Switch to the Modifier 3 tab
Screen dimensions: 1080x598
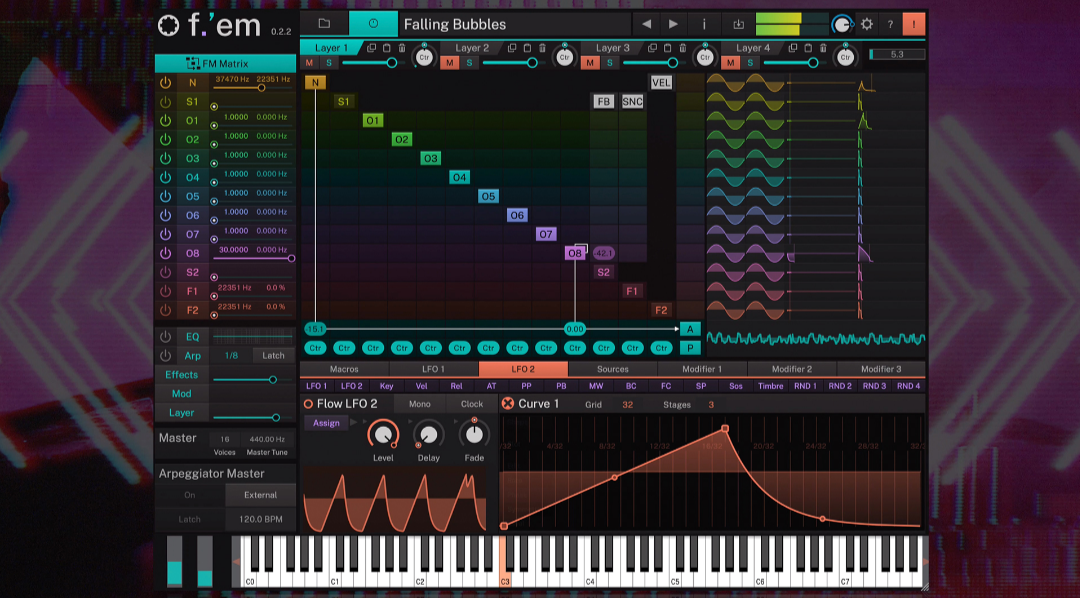[881, 369]
